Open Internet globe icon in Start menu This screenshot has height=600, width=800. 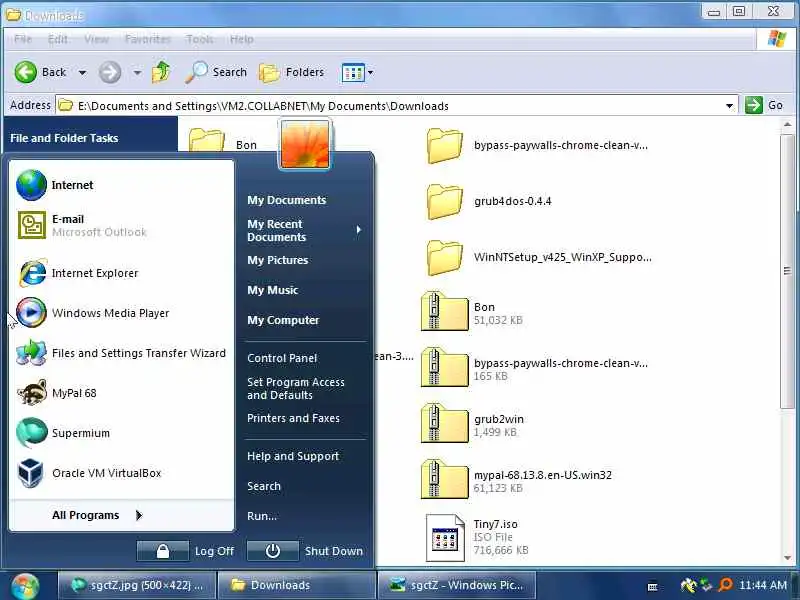31,185
